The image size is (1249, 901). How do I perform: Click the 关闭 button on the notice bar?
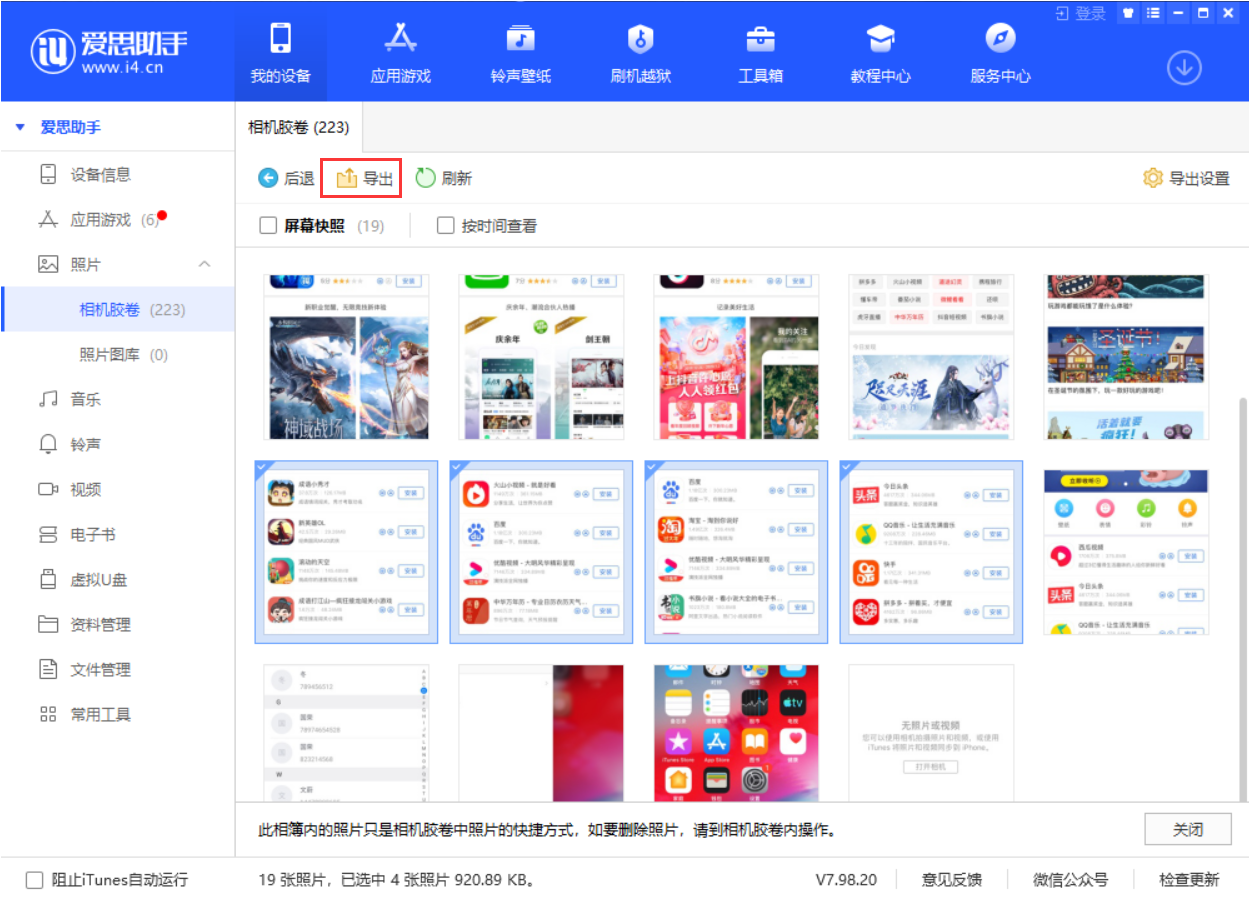pyautogui.click(x=1187, y=829)
